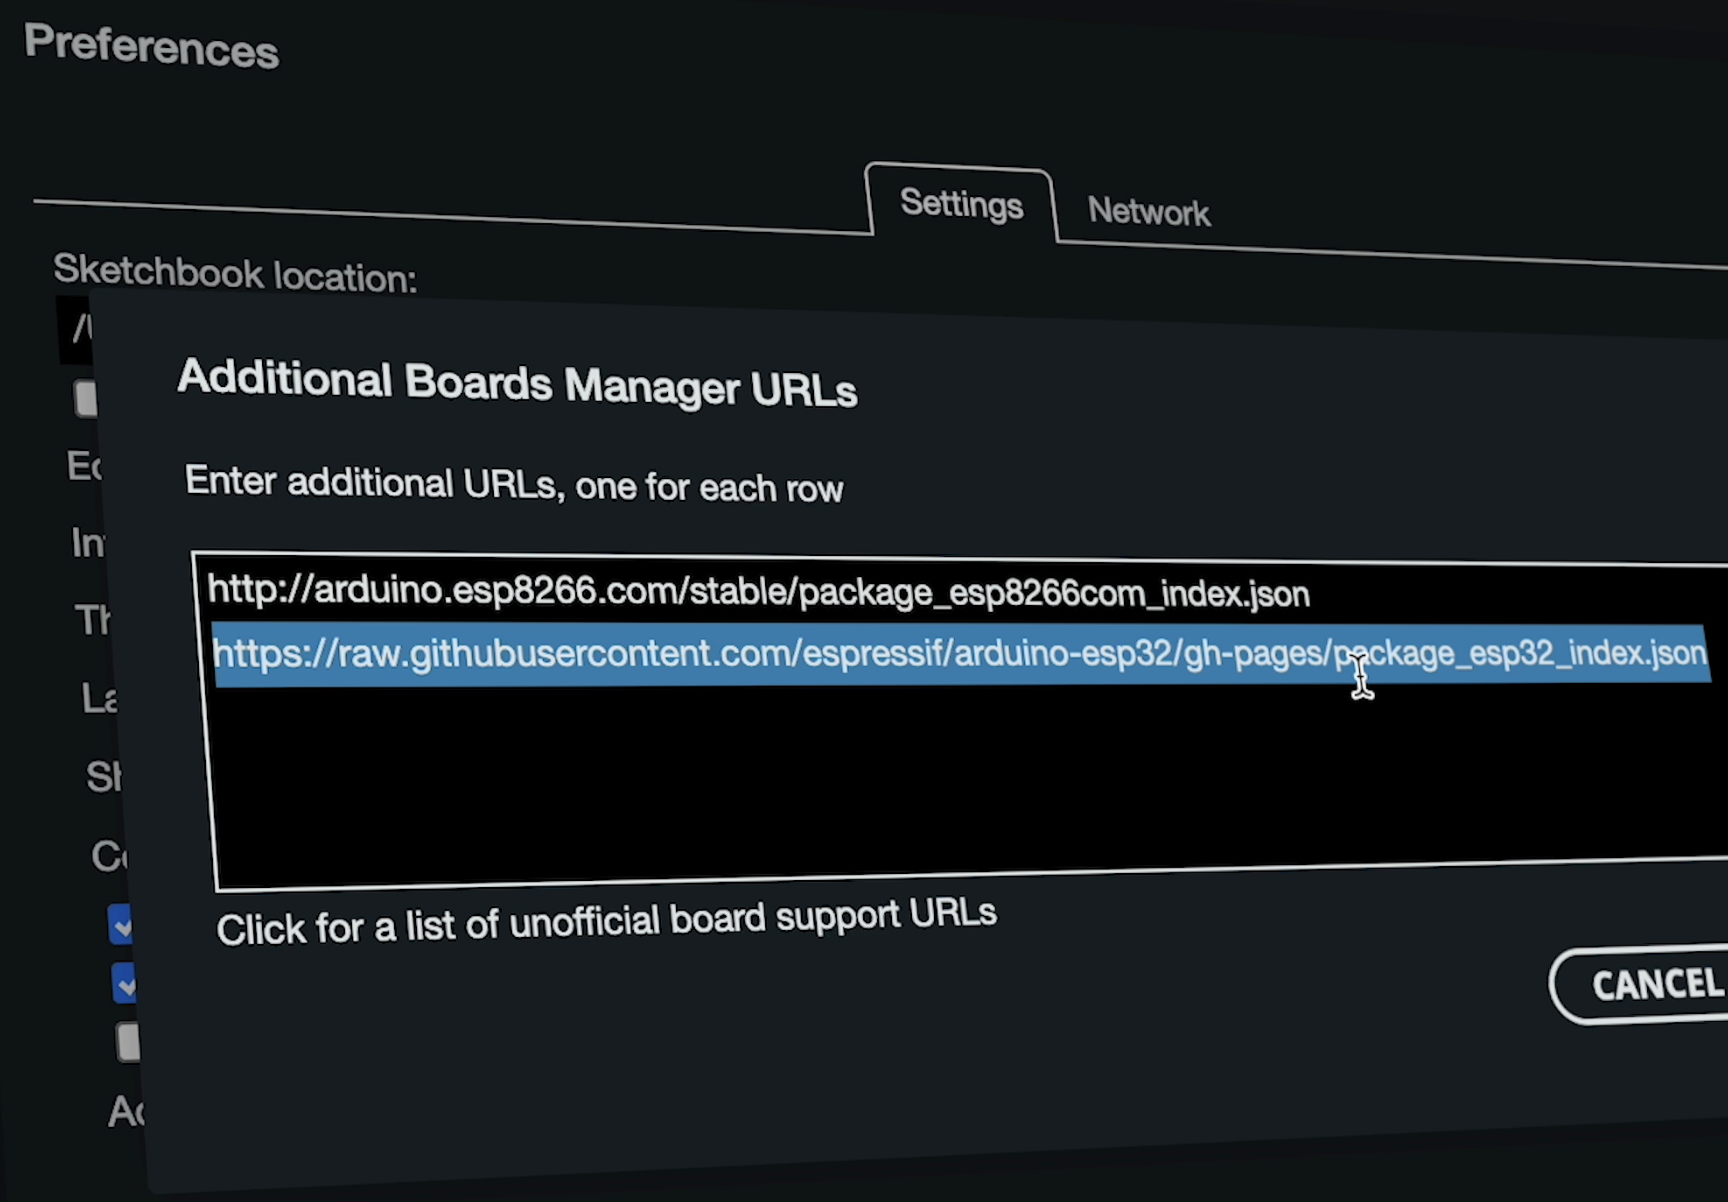The image size is (1728, 1202).
Task: Switch to the Settings tab
Action: click(x=960, y=204)
